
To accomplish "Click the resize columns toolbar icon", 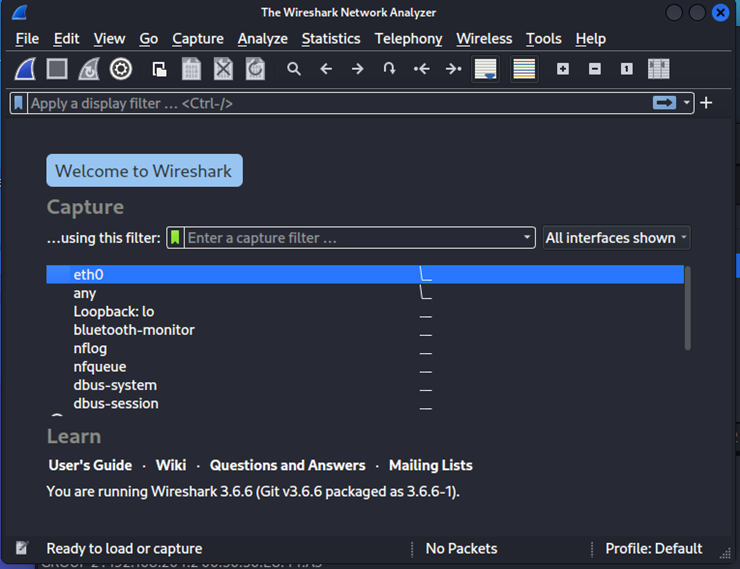I will point(658,69).
